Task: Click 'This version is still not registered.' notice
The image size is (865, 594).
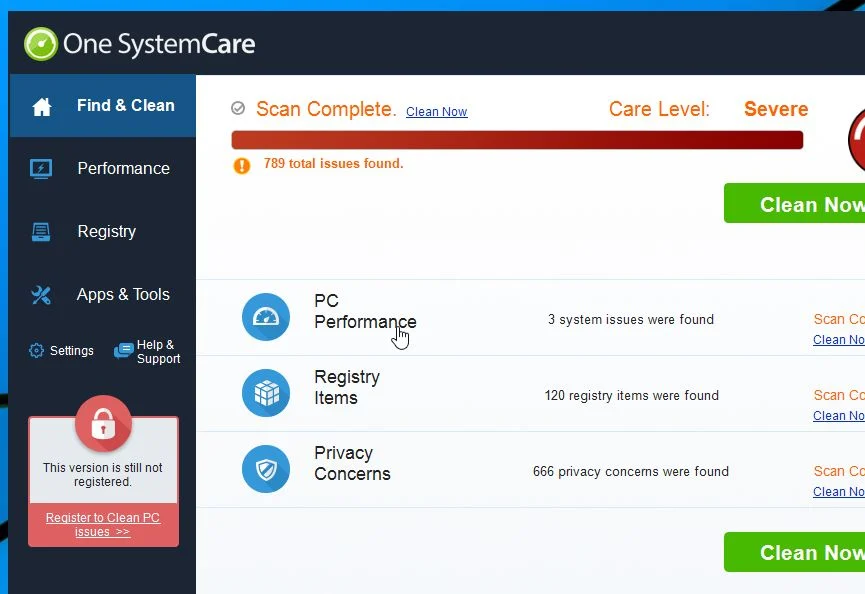Action: pos(103,475)
